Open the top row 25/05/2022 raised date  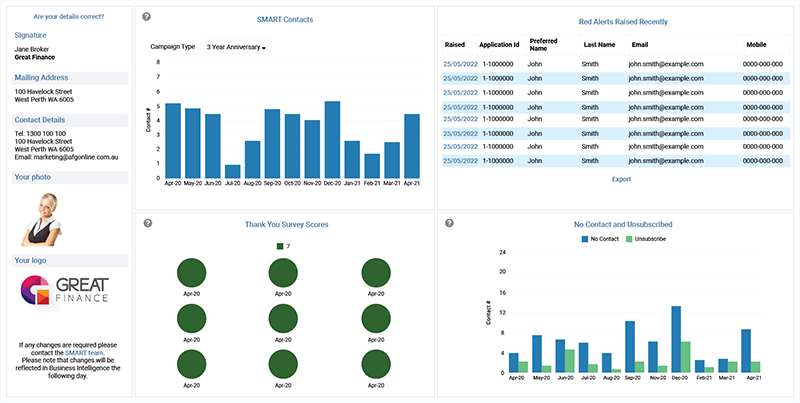[460, 64]
